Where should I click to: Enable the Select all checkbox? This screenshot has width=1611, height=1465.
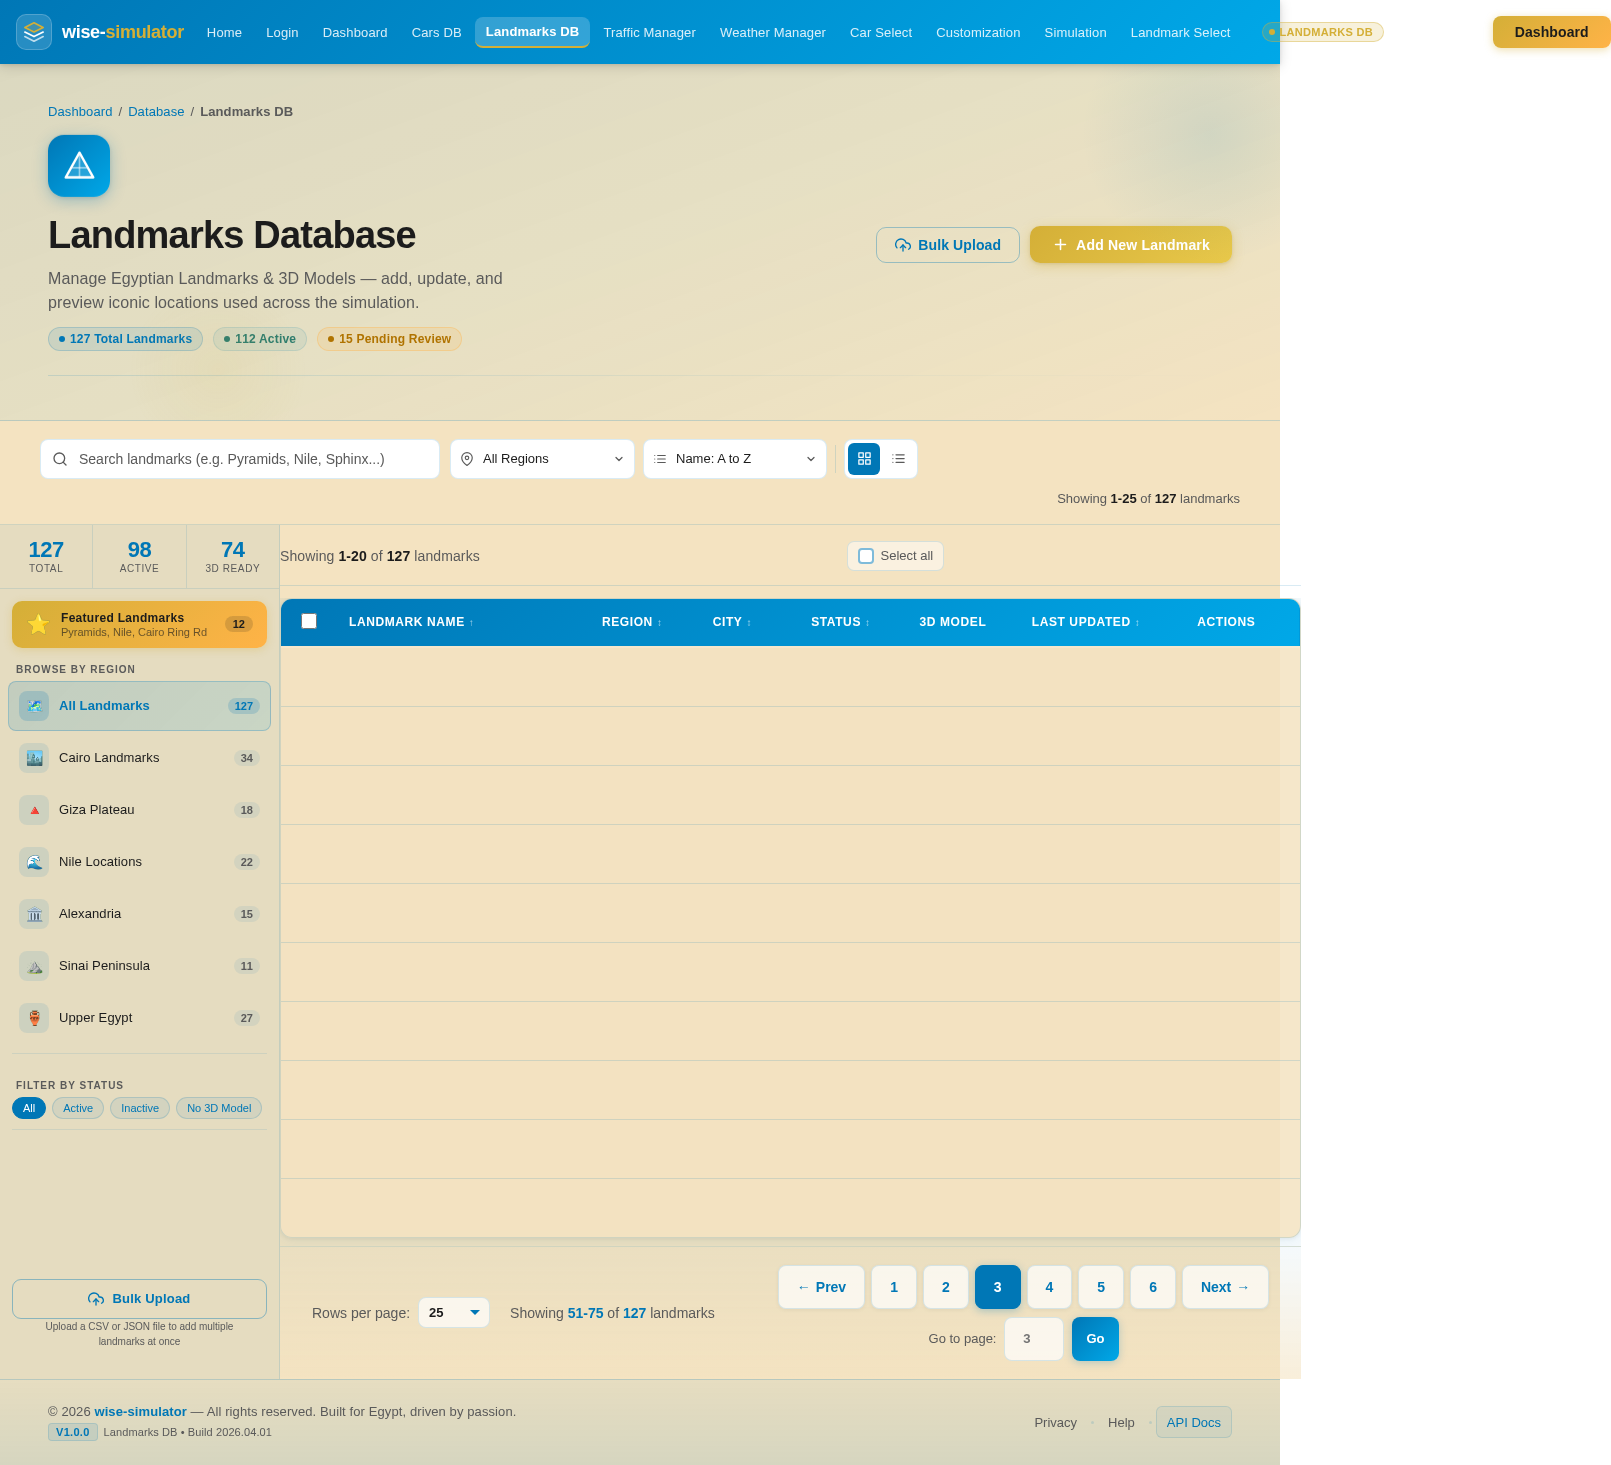point(865,555)
